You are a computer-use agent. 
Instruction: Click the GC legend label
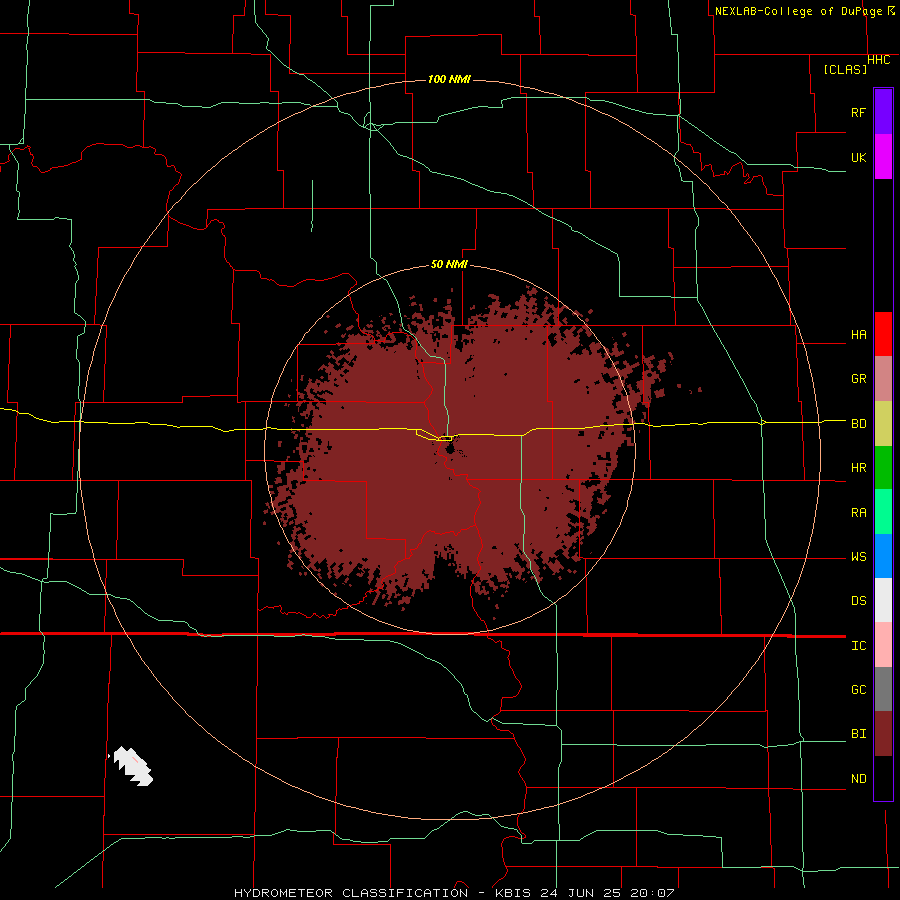click(858, 690)
